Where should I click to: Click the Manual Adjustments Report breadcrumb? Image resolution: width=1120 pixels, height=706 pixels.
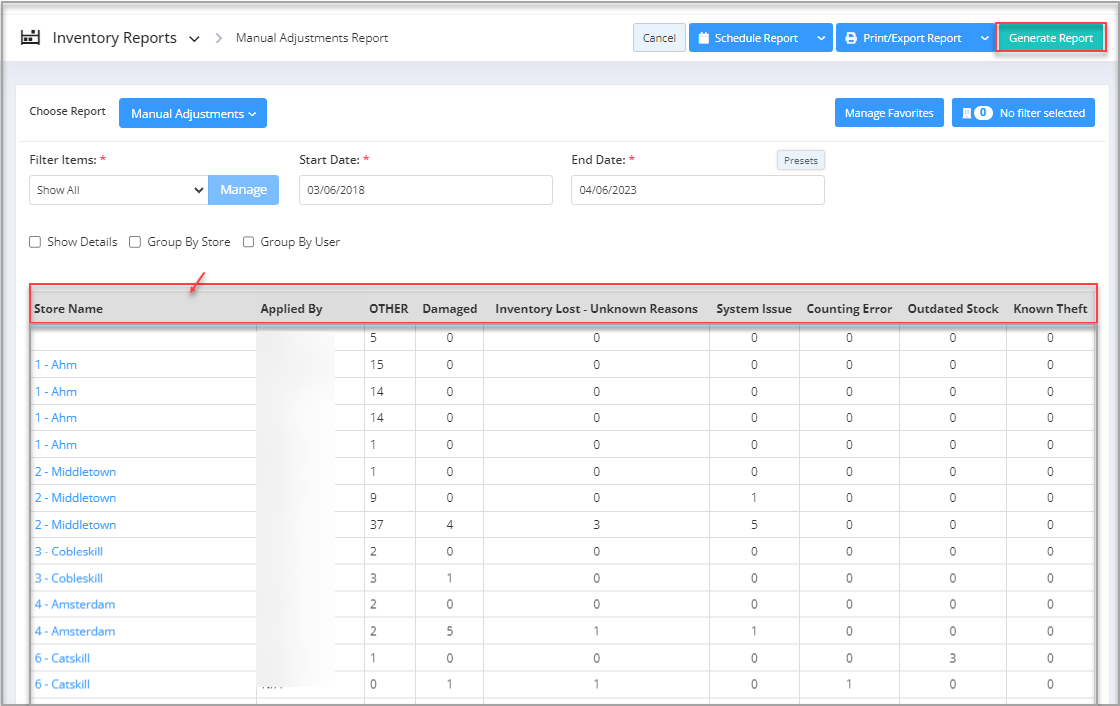(312, 38)
